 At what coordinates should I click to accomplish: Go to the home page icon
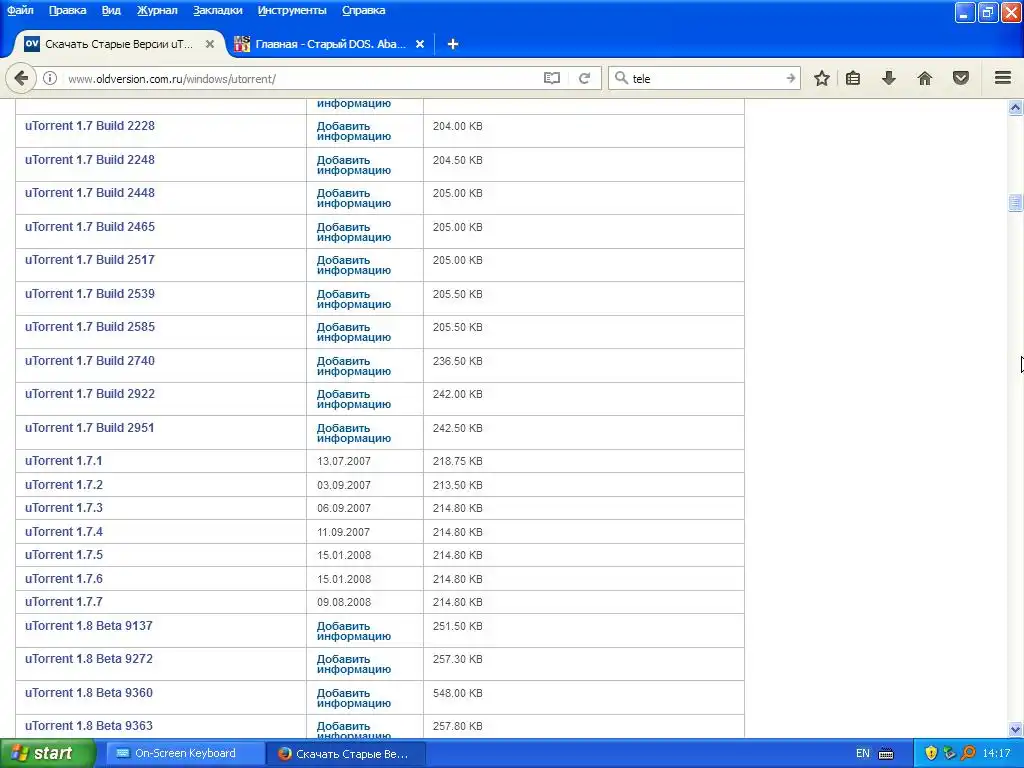pyautogui.click(x=925, y=78)
